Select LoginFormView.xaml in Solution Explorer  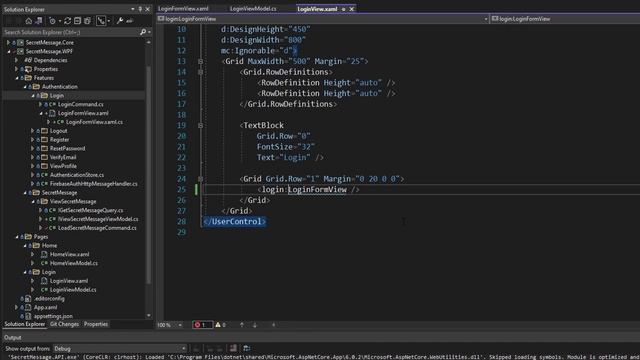pos(83,113)
